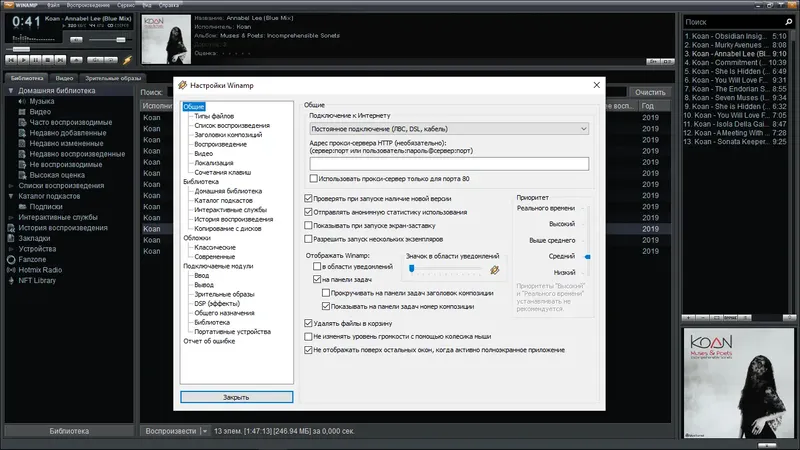Viewport: 800px width, 450px height.
Task: Click the Музыка speaker icon in the library
Action: 22,101
